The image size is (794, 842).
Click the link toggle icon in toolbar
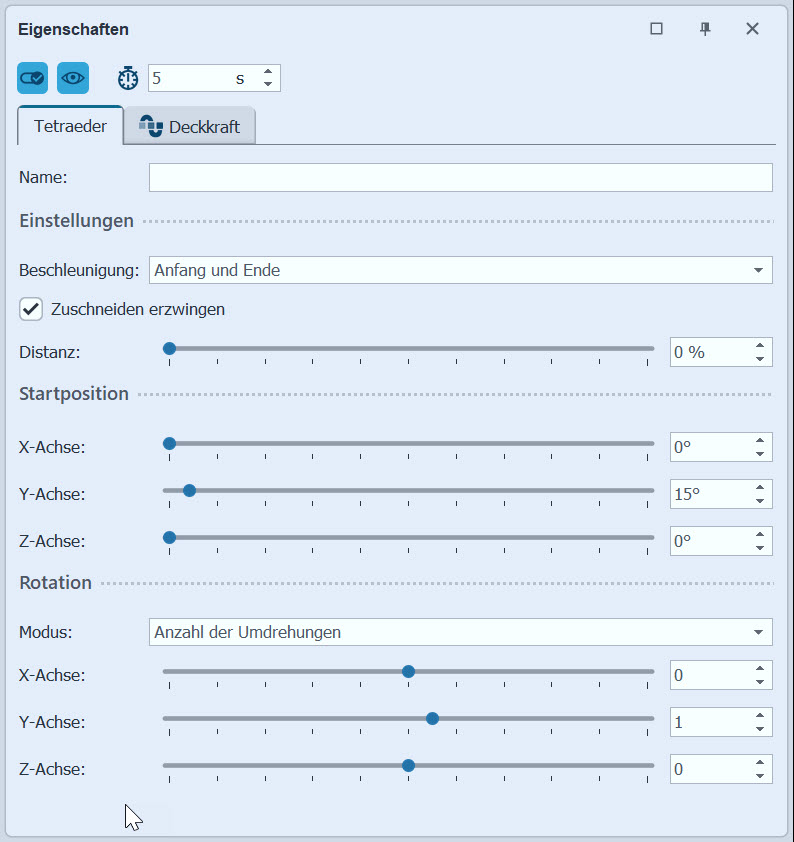[x=32, y=78]
